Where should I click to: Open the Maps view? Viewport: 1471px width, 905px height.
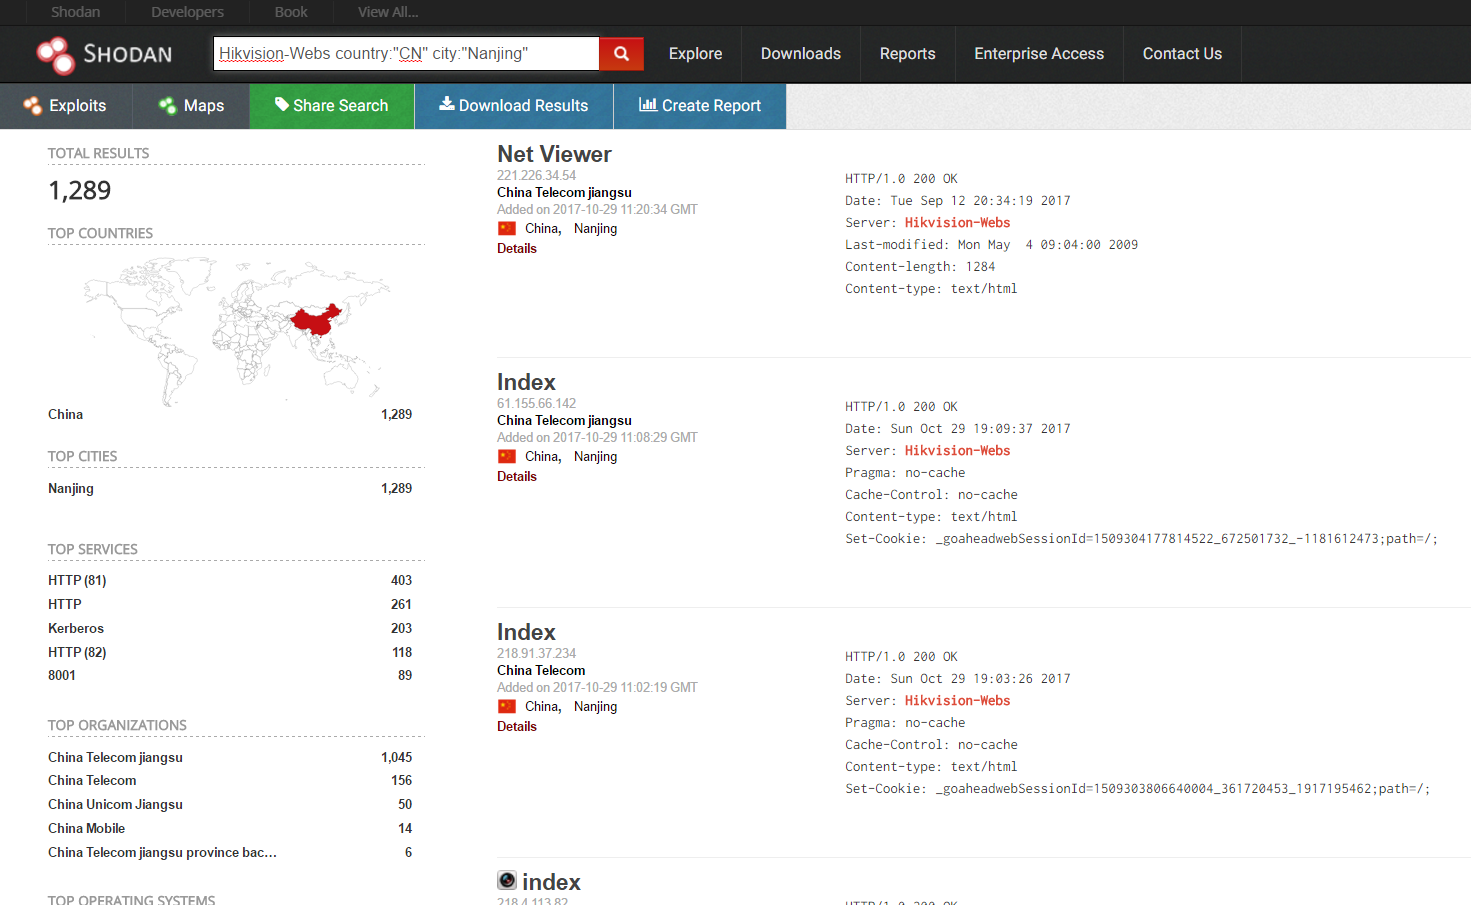click(191, 106)
